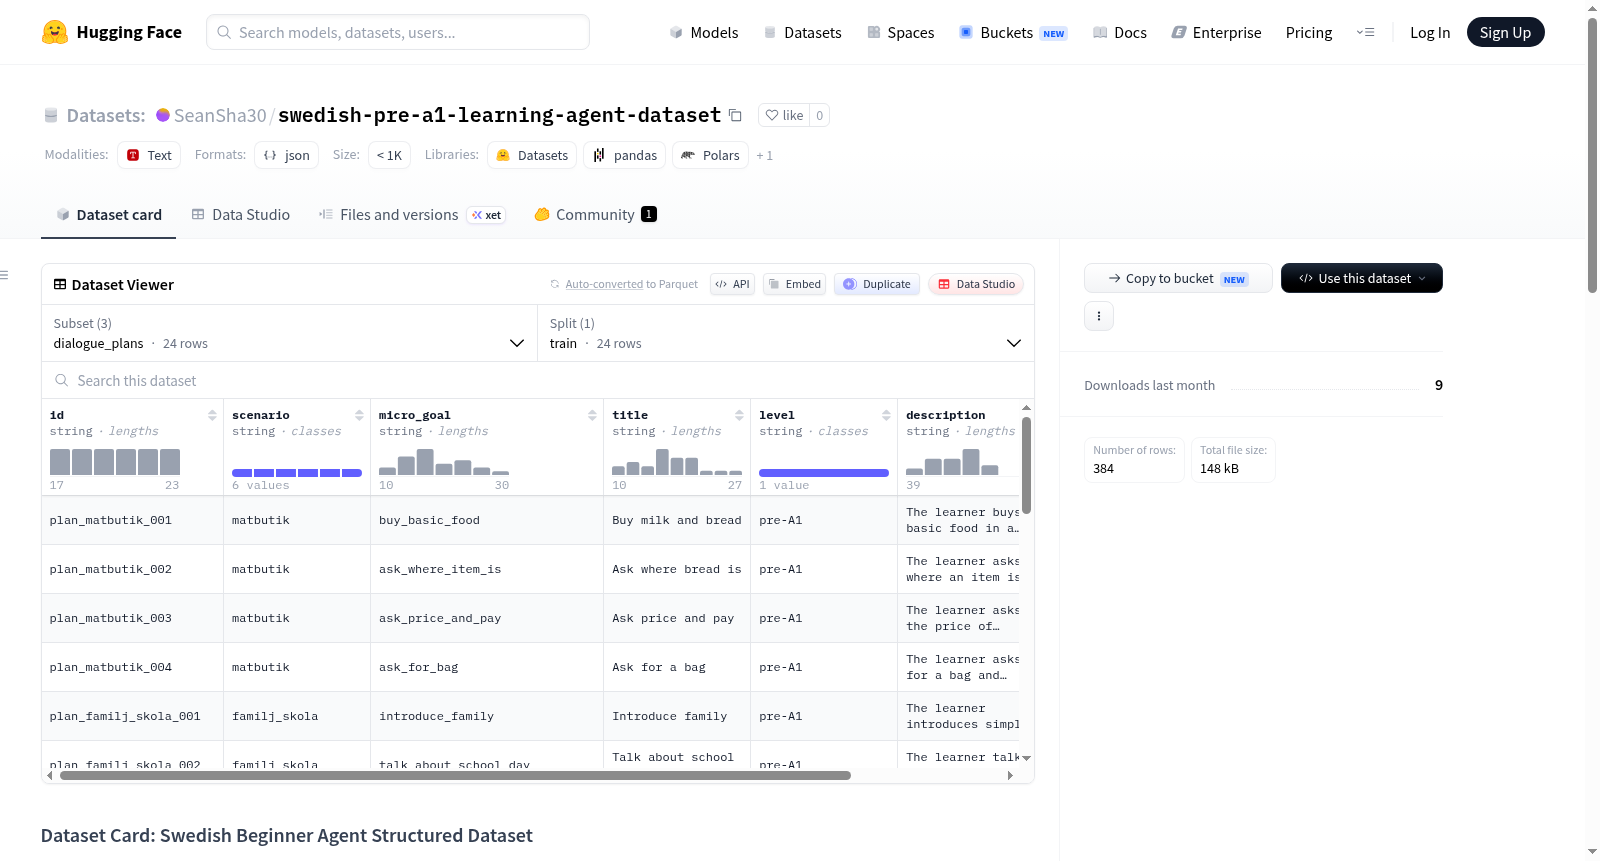The image size is (1600, 861).
Task: Click the Duplicate button
Action: click(x=877, y=284)
